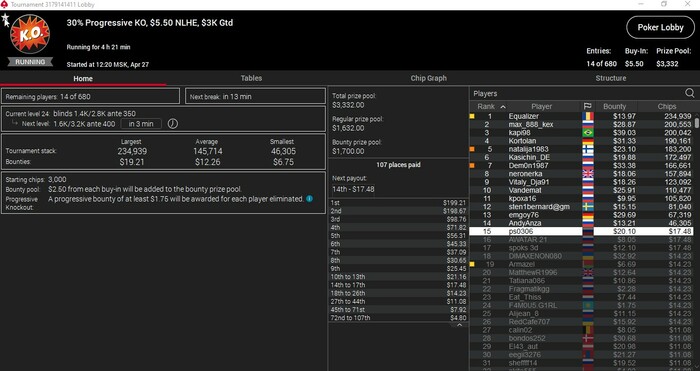Open the Tables tab
The width and height of the screenshot is (700, 371).
(251, 78)
